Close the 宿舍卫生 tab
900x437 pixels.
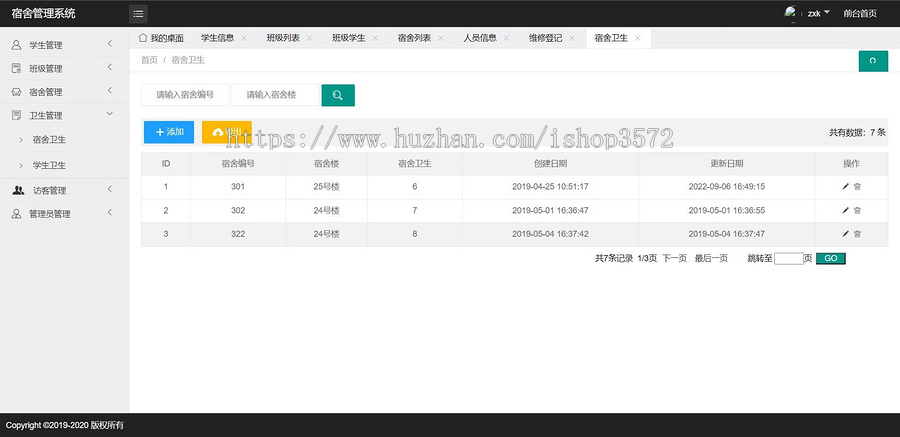coord(638,38)
